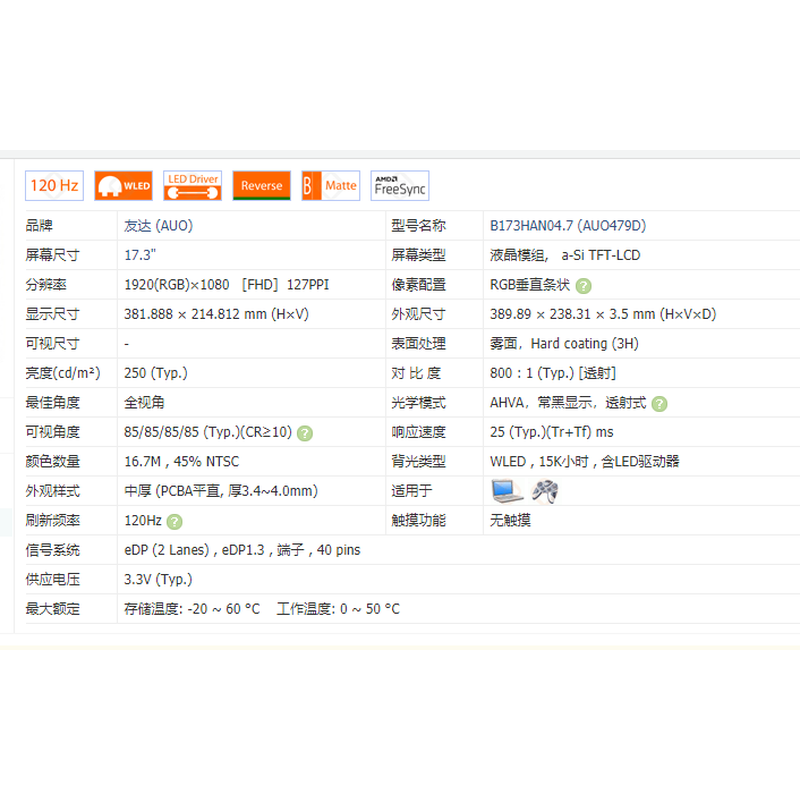Select the orange WLED backlight badge
This screenshot has width=800, height=800.
[123, 185]
